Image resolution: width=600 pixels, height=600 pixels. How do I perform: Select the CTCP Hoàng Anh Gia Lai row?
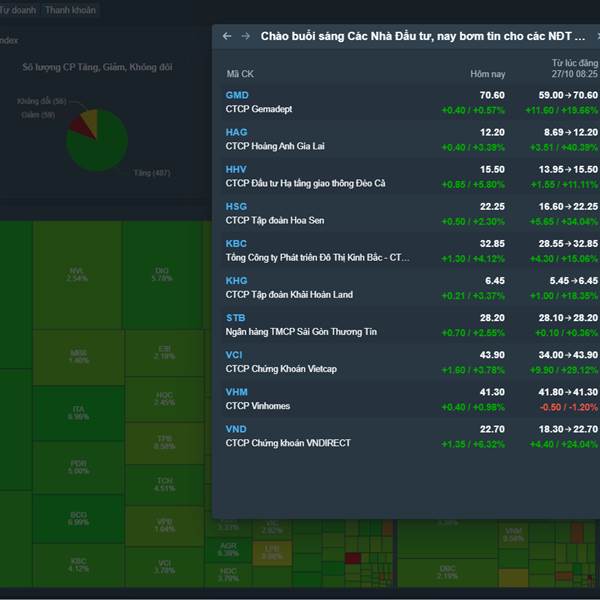(x=411, y=140)
